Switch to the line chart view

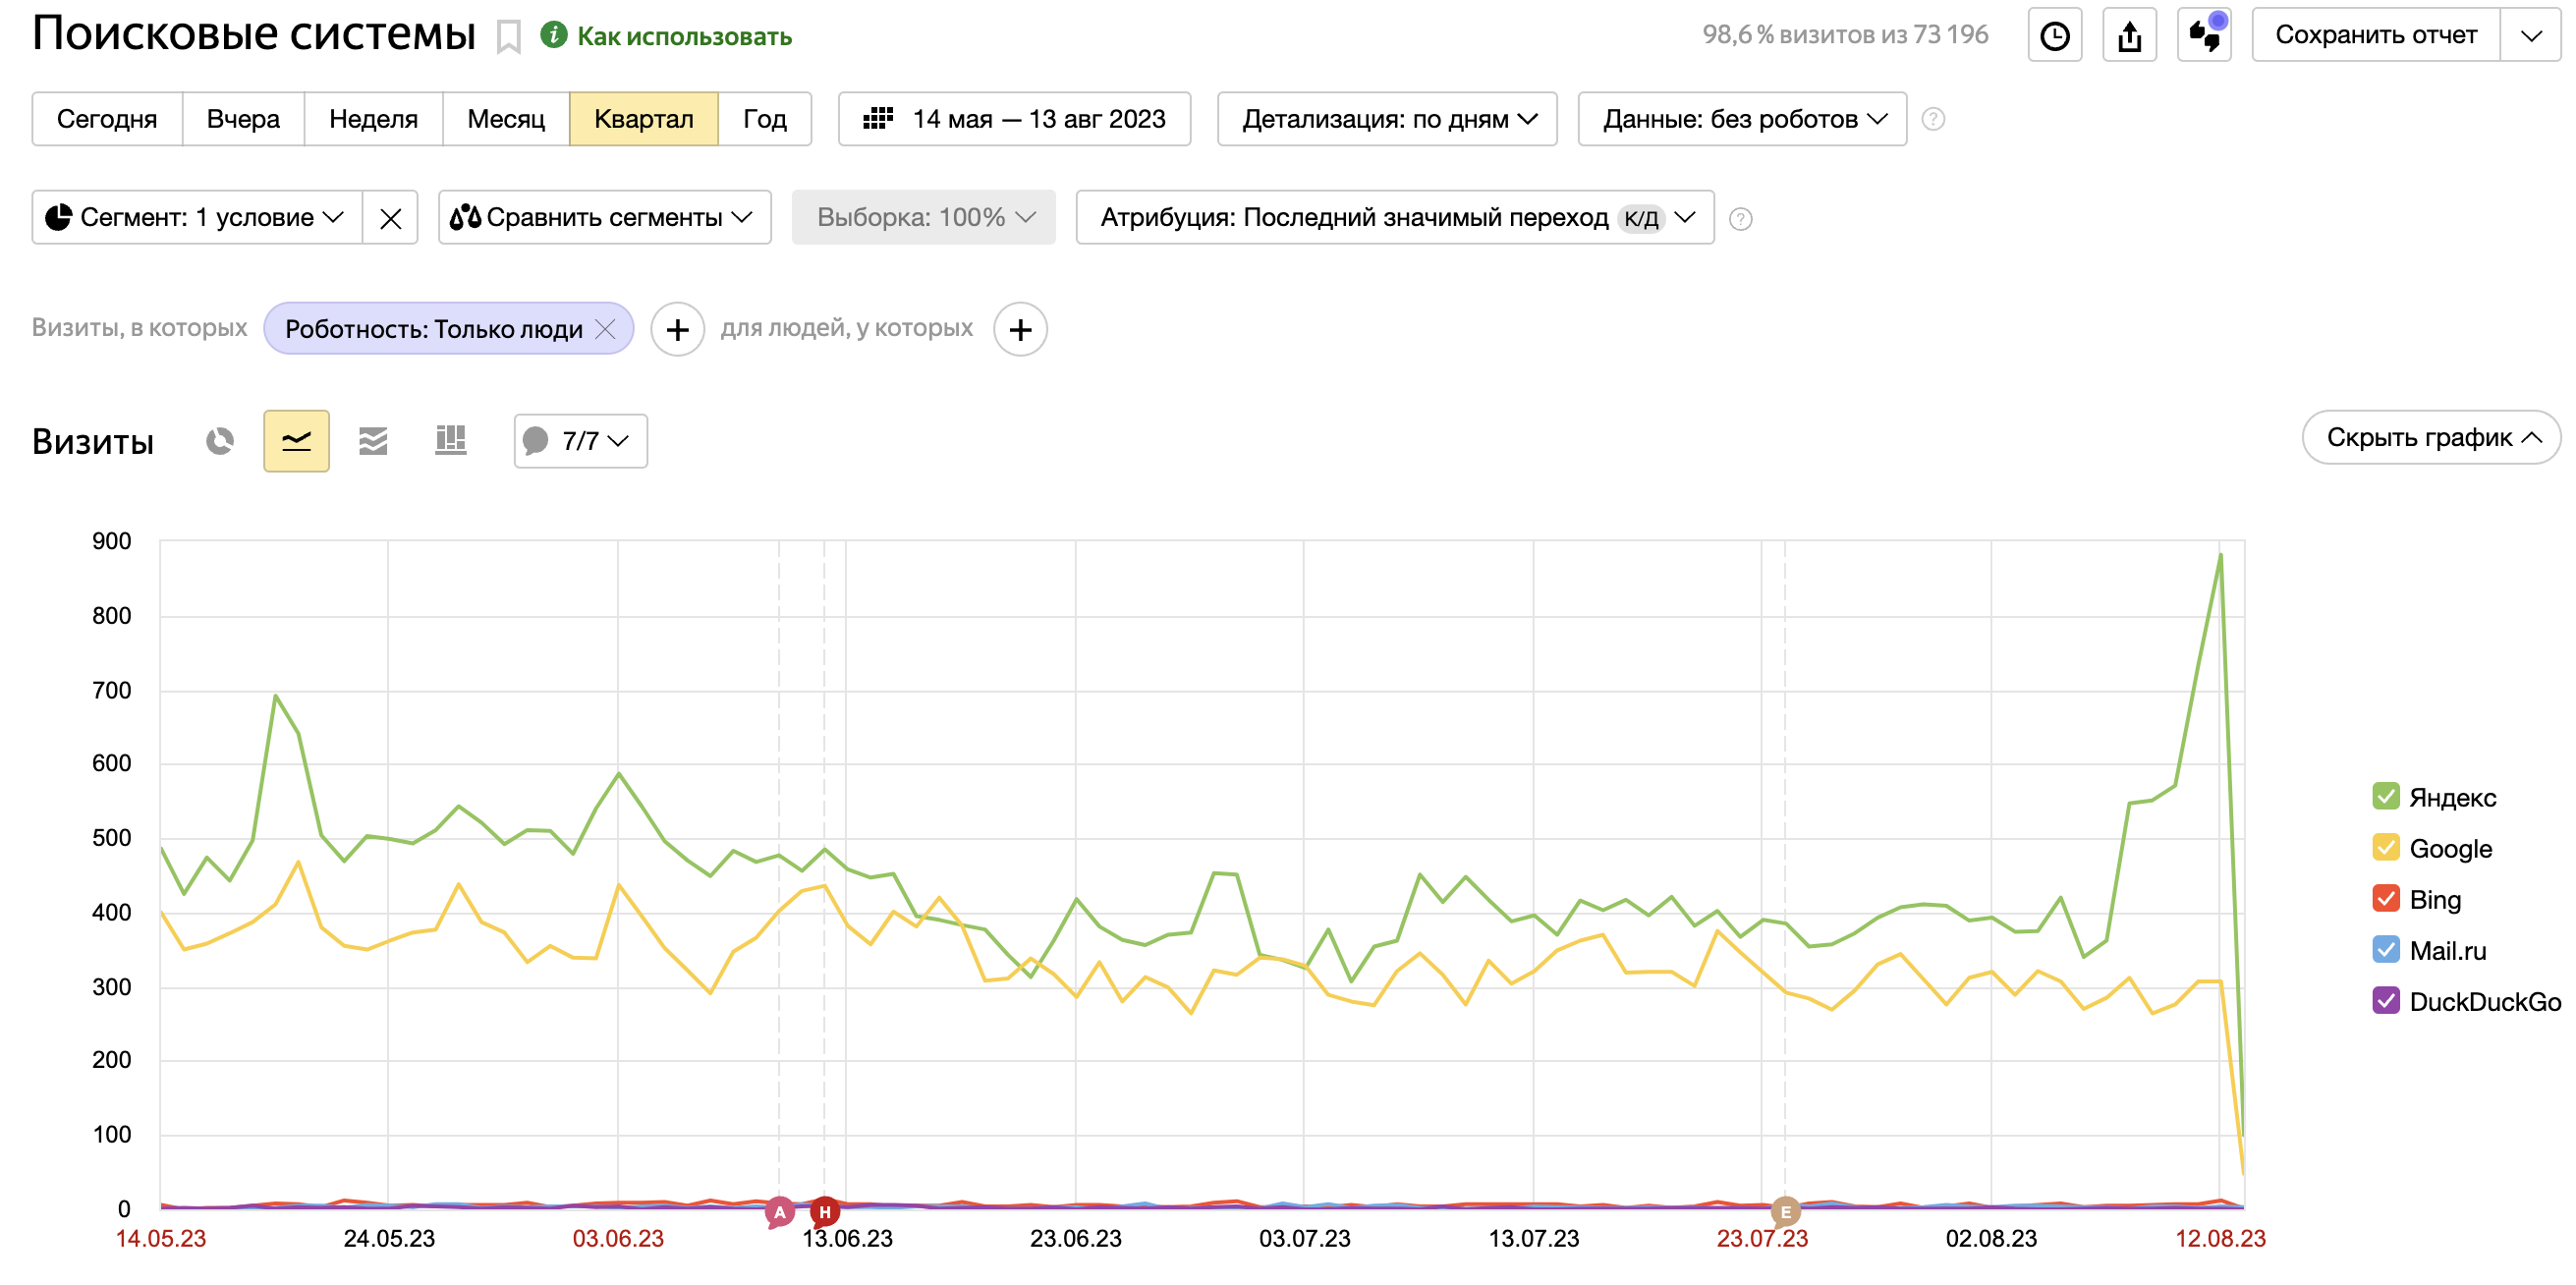click(296, 441)
